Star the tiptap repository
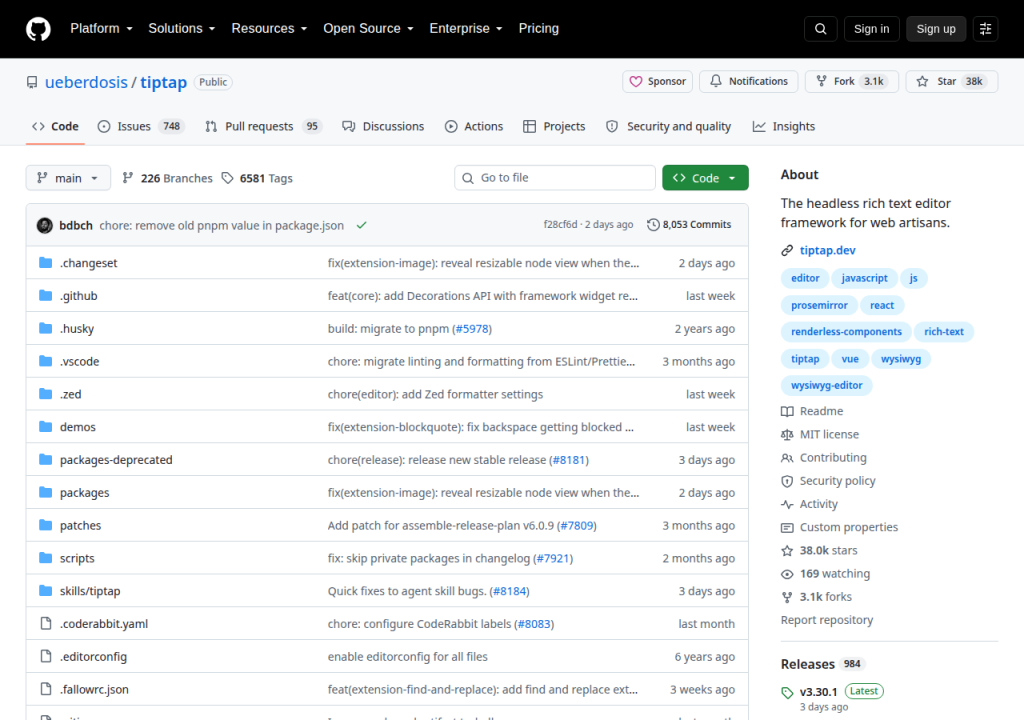Screen dimensions: 1024x720 [952, 82]
